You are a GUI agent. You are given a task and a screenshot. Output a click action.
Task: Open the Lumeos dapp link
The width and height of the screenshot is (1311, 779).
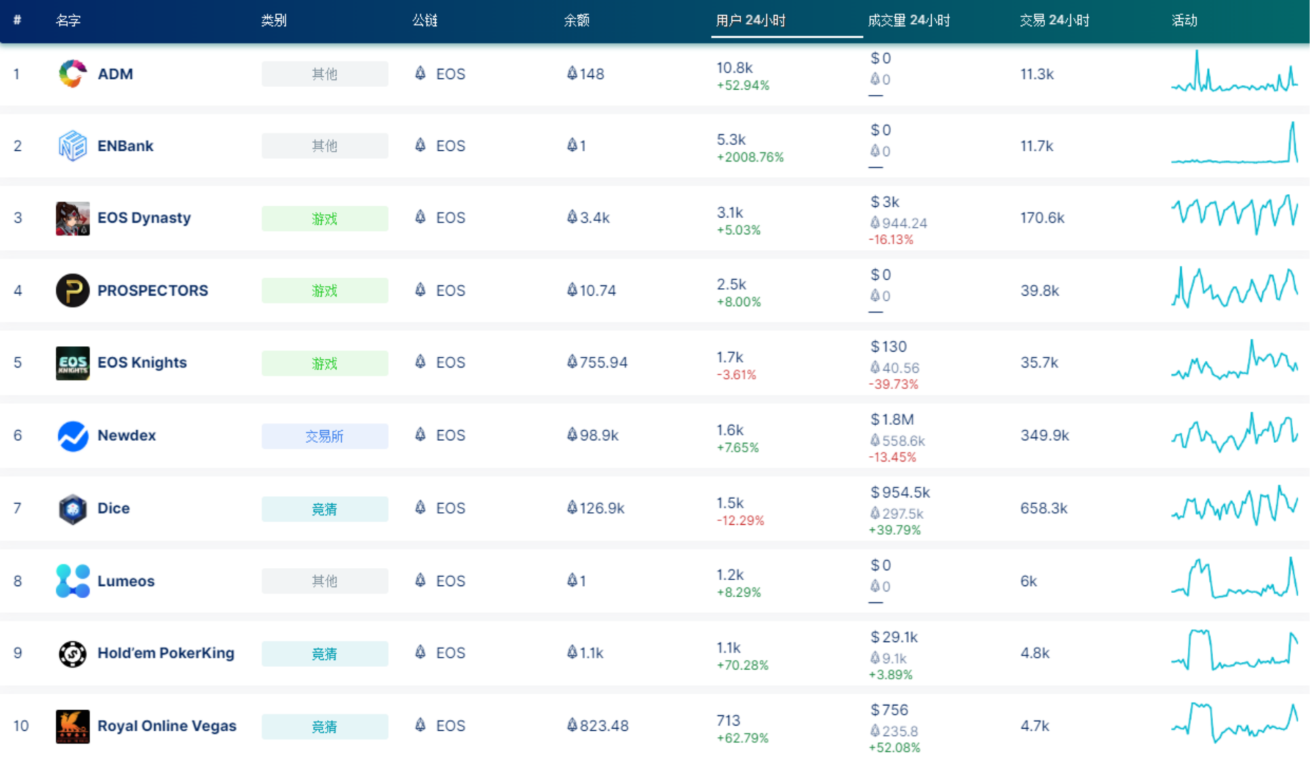(x=126, y=581)
